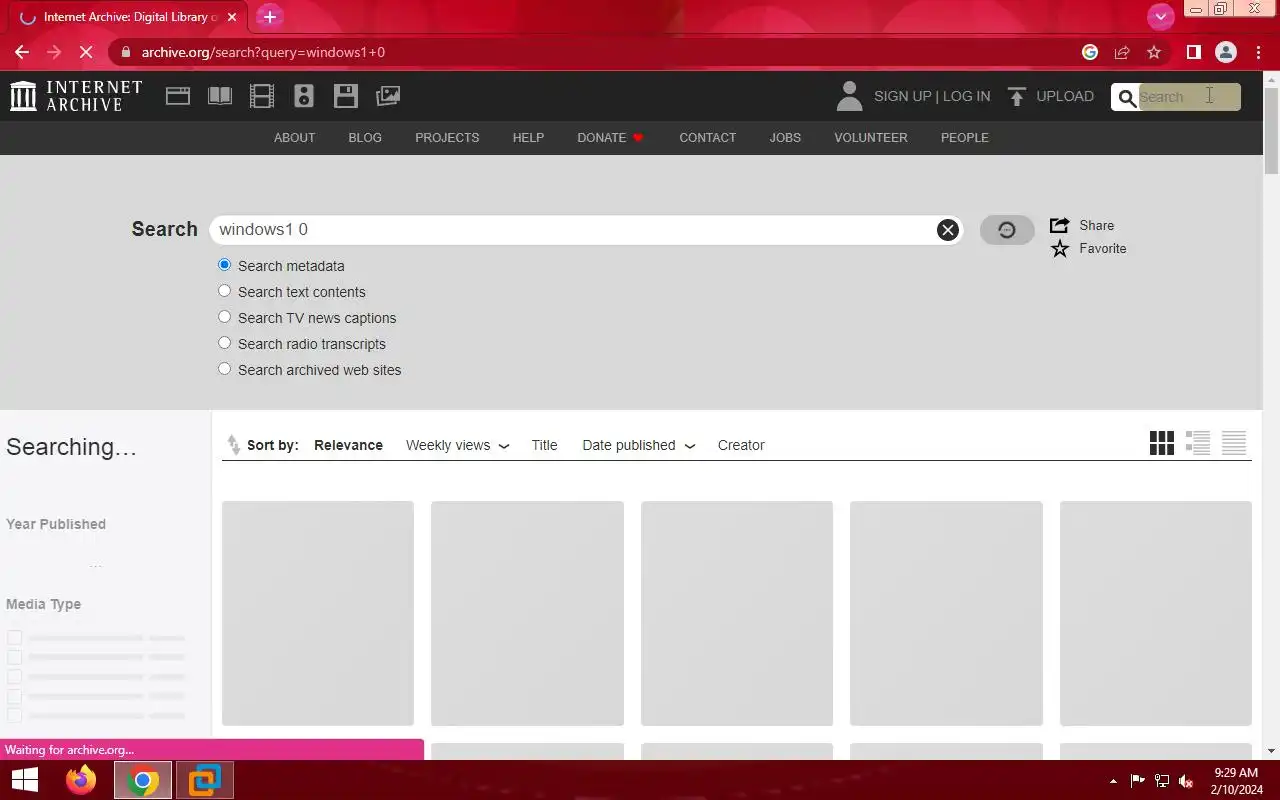This screenshot has height=800, width=1280.
Task: Click the UPLOAD link text
Action: tap(1065, 96)
